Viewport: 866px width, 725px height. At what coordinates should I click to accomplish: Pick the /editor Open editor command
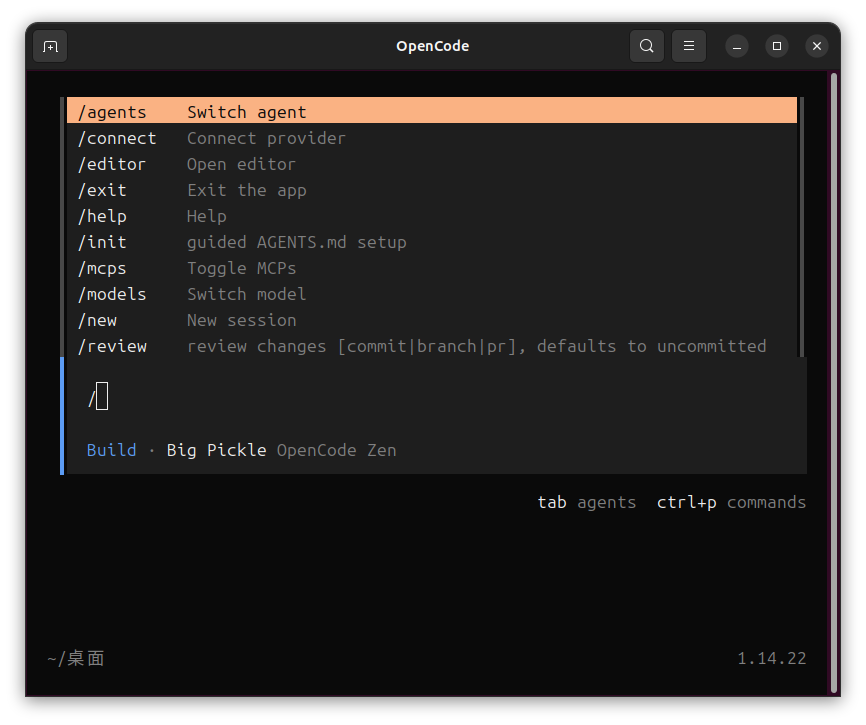pos(432,164)
